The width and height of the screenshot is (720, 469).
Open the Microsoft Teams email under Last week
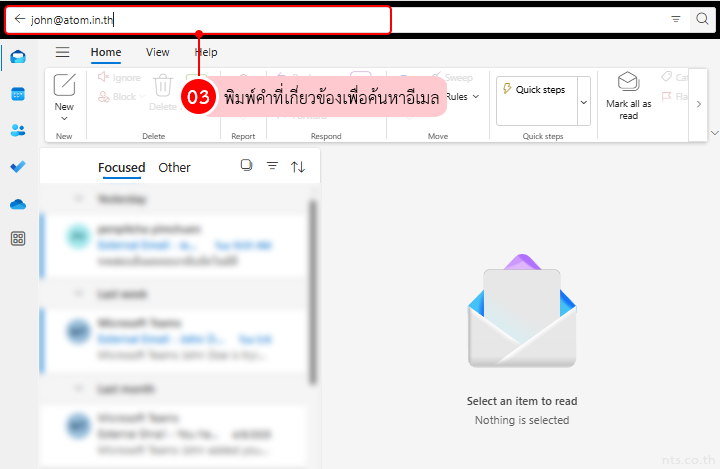click(174, 340)
